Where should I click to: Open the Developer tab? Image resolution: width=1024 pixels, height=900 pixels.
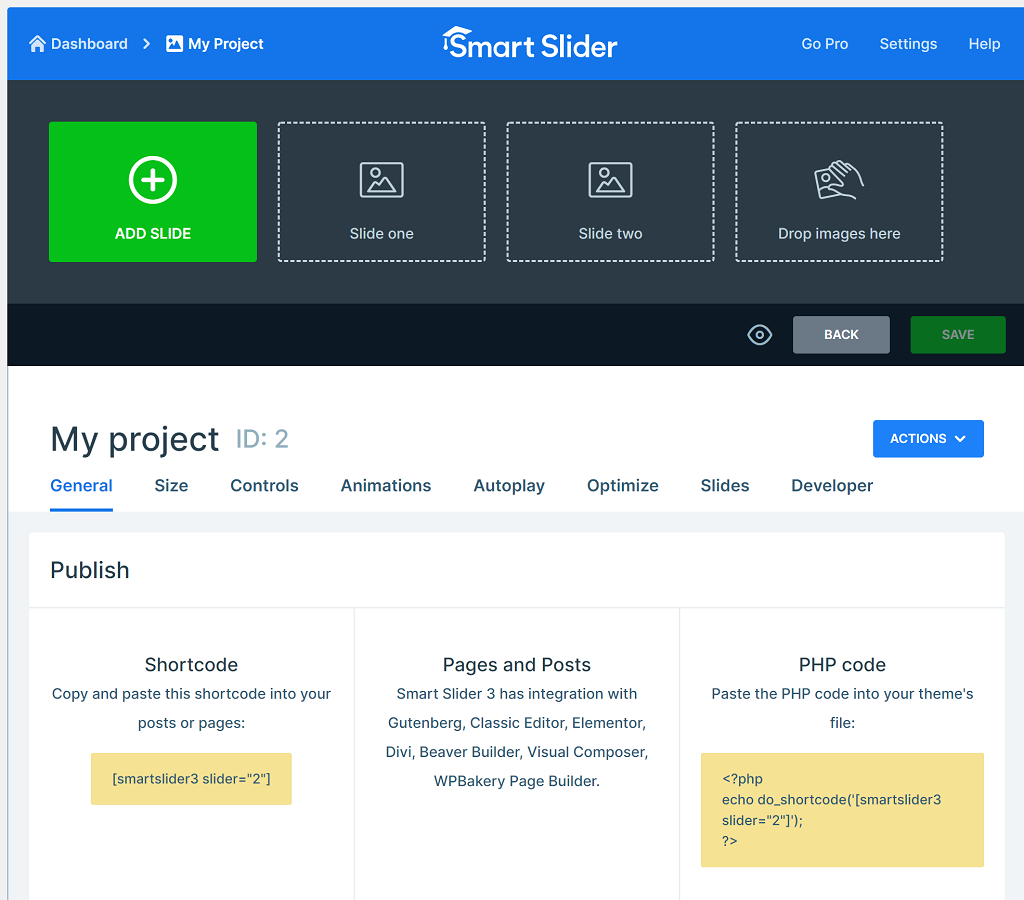(832, 486)
